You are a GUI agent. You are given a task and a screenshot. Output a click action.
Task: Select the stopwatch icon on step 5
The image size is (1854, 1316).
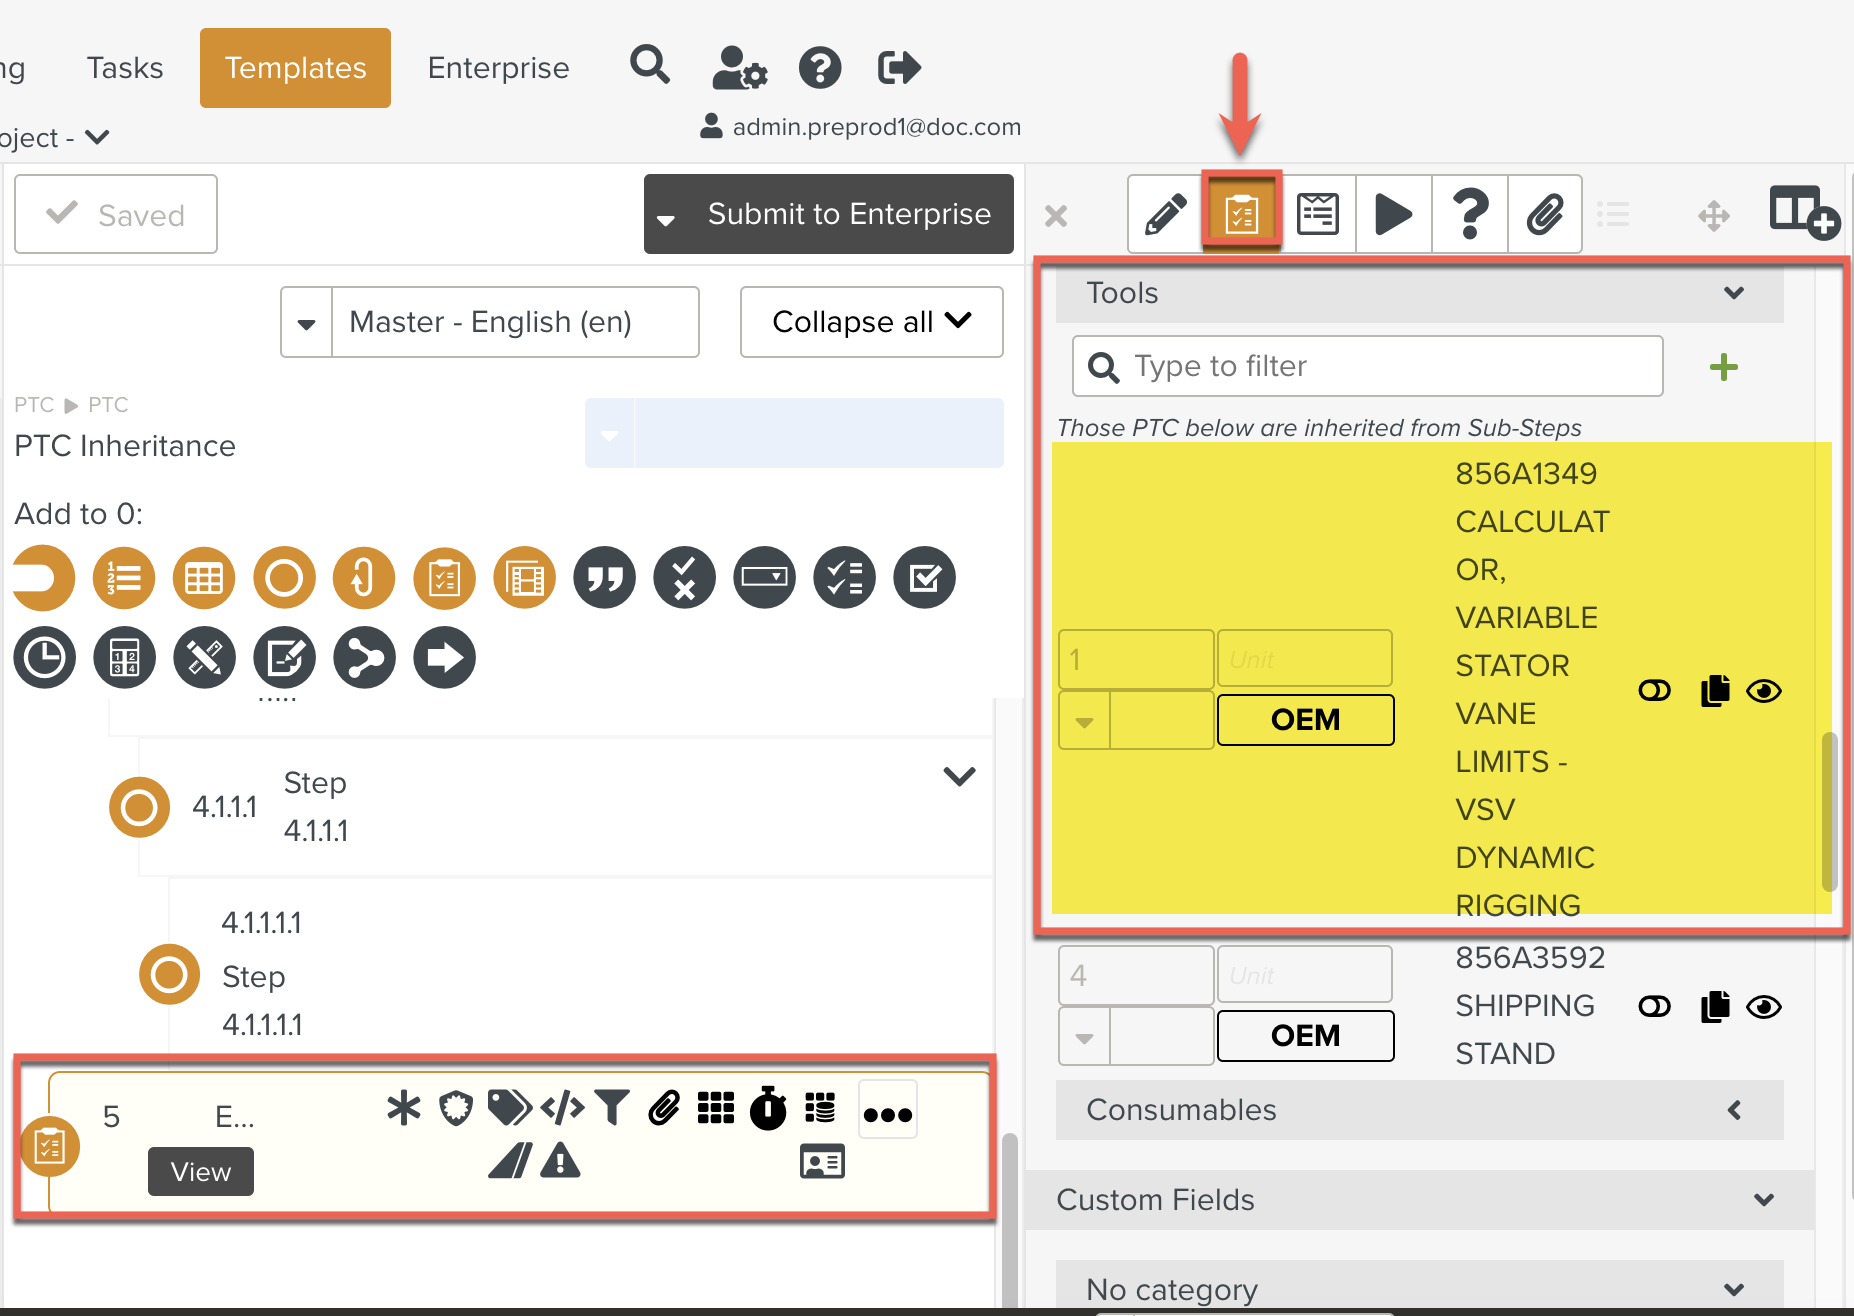[x=768, y=1108]
